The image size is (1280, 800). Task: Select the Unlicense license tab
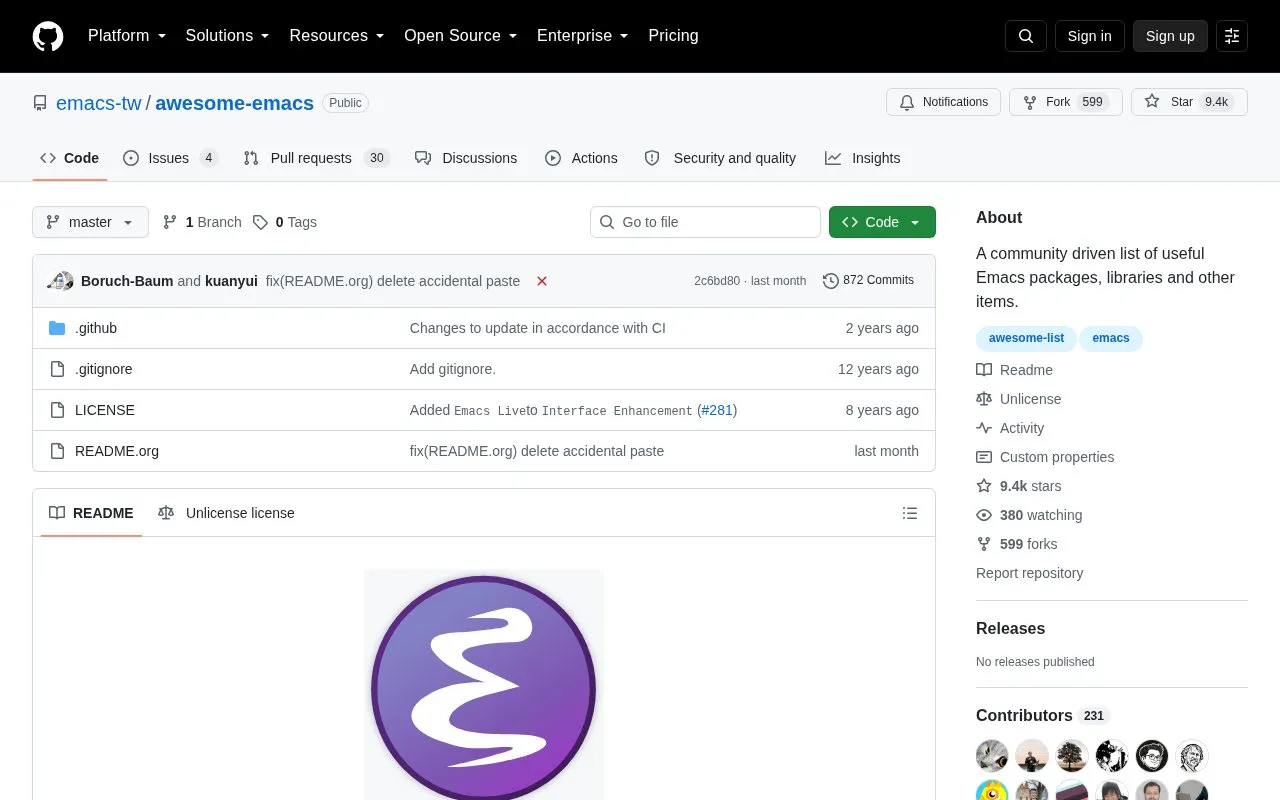(x=226, y=513)
